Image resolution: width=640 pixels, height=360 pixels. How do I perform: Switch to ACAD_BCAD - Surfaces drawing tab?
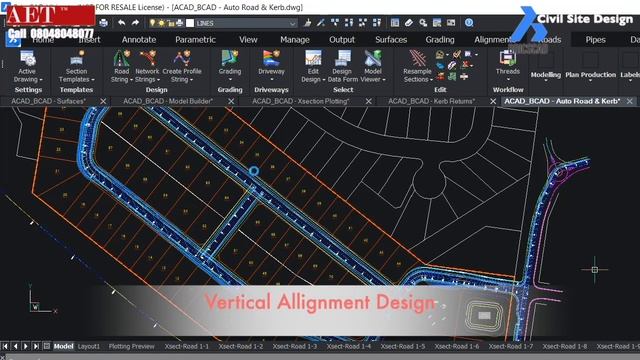click(49, 101)
